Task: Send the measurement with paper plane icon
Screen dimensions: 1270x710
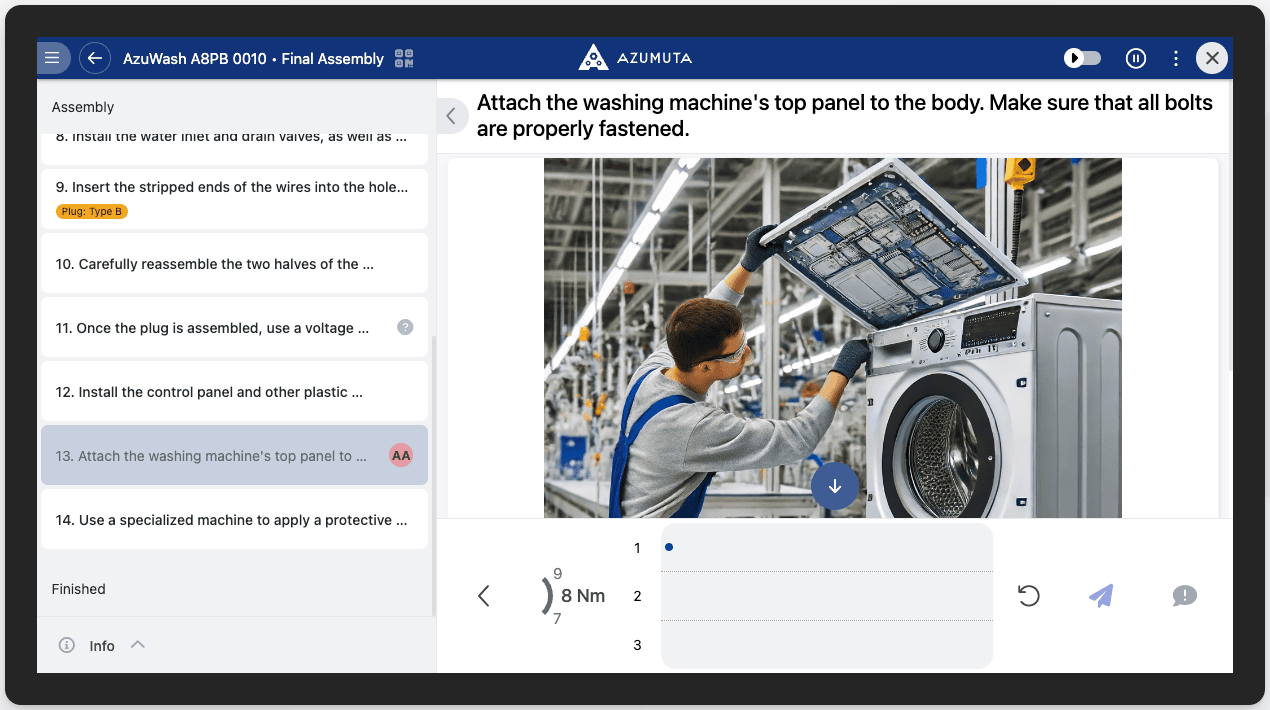Action: pos(1100,596)
